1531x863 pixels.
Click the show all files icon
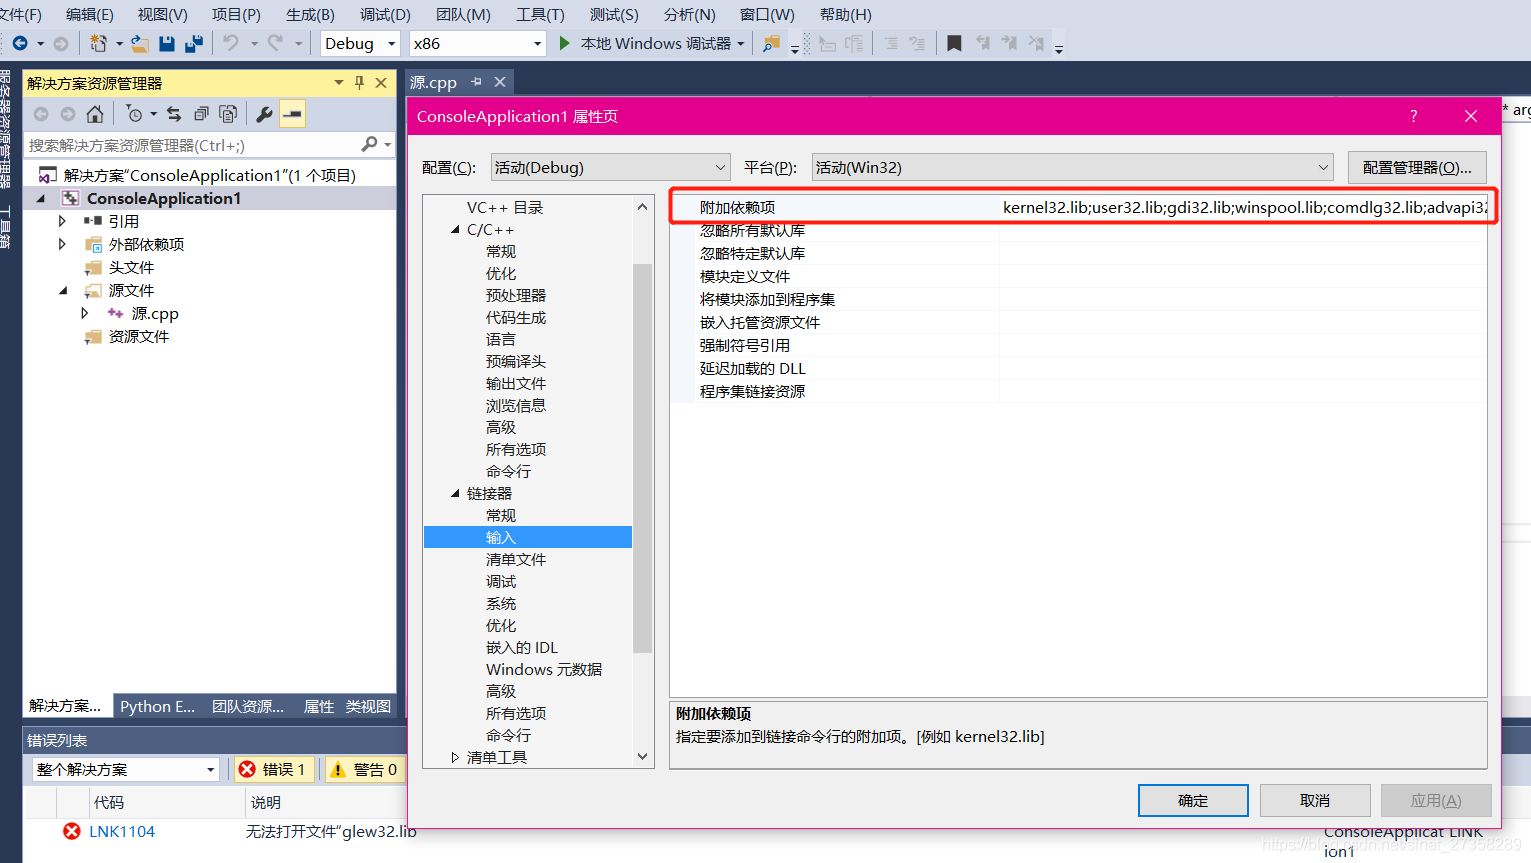coord(228,114)
